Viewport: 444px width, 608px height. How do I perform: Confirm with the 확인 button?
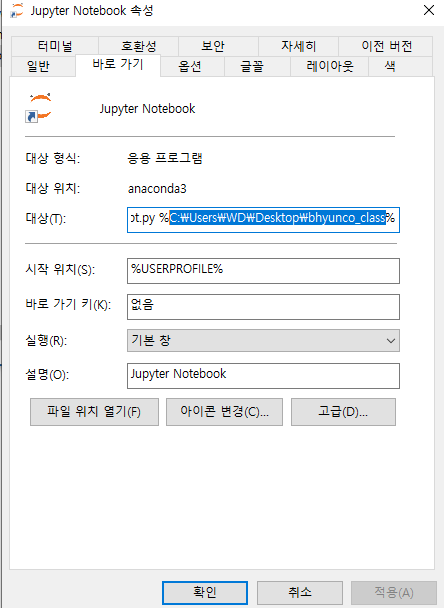pyautogui.click(x=205, y=592)
